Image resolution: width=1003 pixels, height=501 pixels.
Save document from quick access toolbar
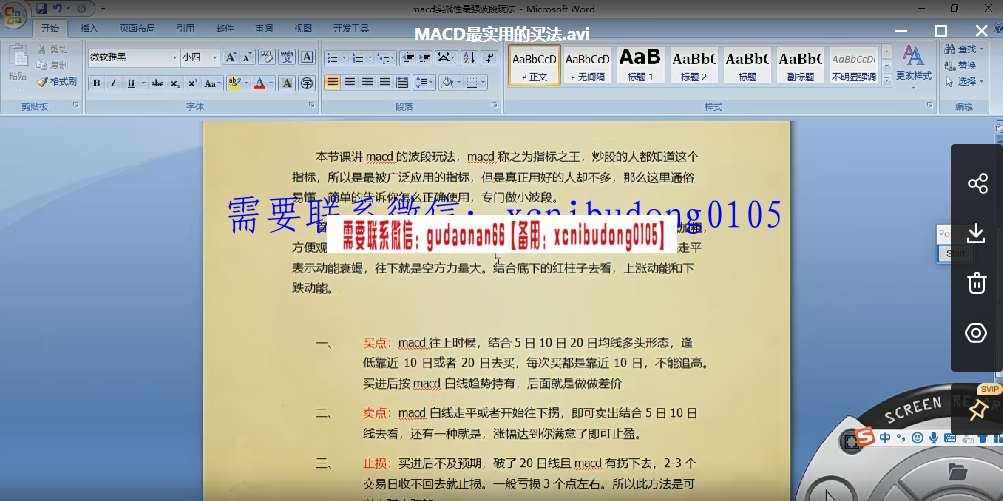pyautogui.click(x=42, y=9)
